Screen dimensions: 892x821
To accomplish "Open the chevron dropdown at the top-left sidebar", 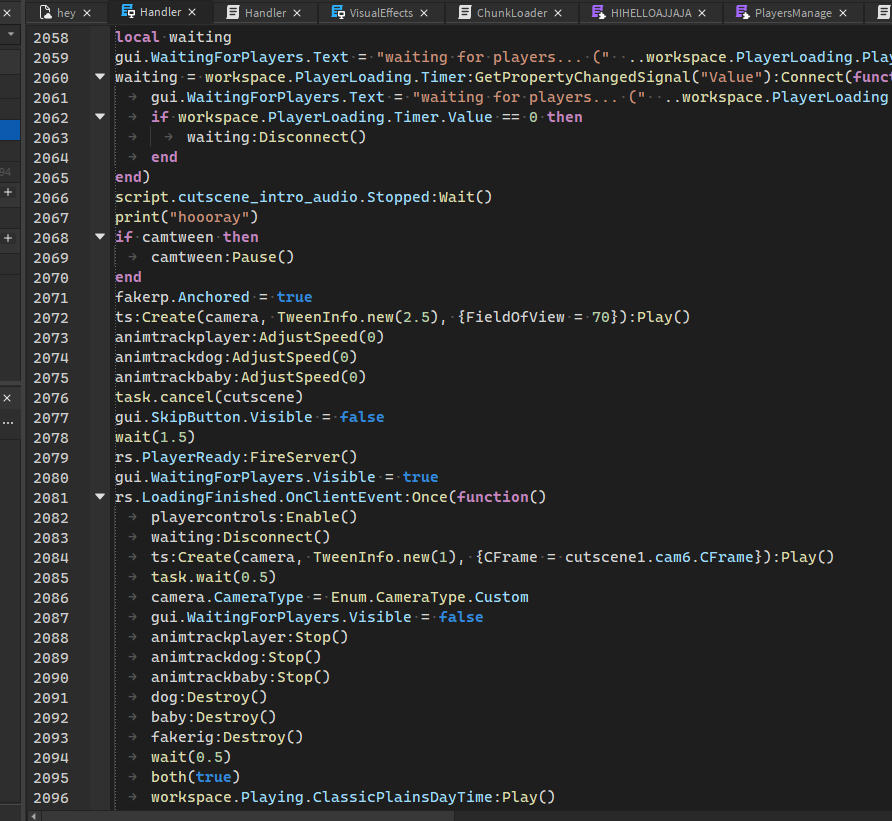I will 9,33.
